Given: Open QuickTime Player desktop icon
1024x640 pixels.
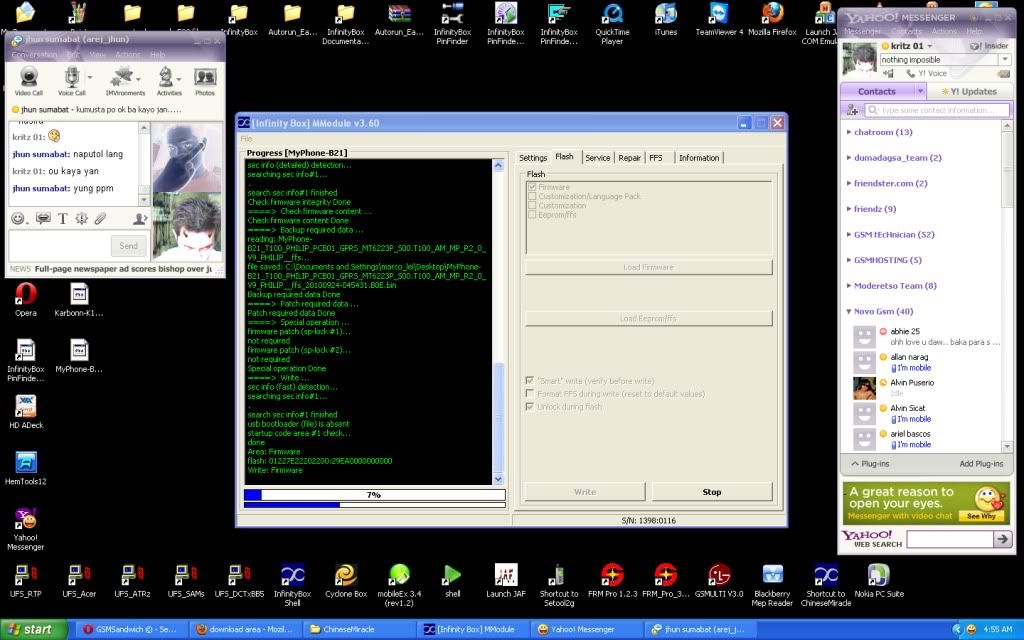Looking at the screenshot, I should [x=612, y=24].
